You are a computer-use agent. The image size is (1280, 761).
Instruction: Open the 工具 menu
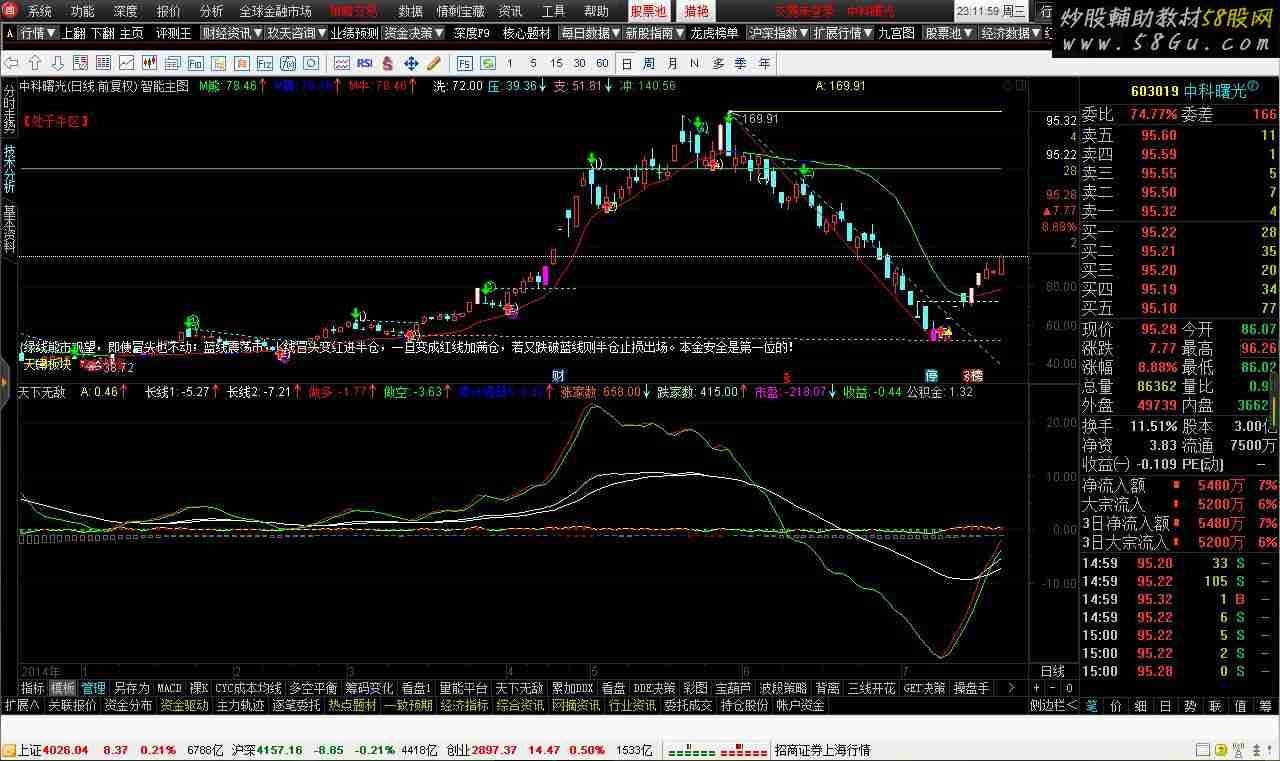[553, 11]
